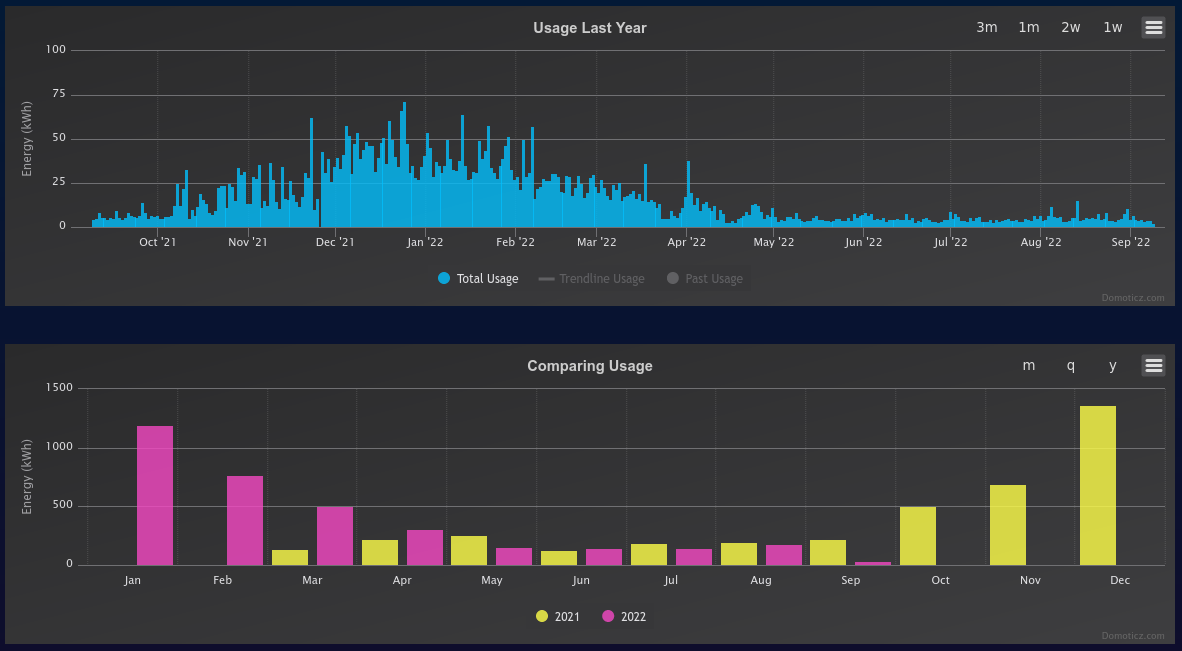
Task: Click the "Feb" month label in Comparing Usage
Action: click(x=222, y=580)
